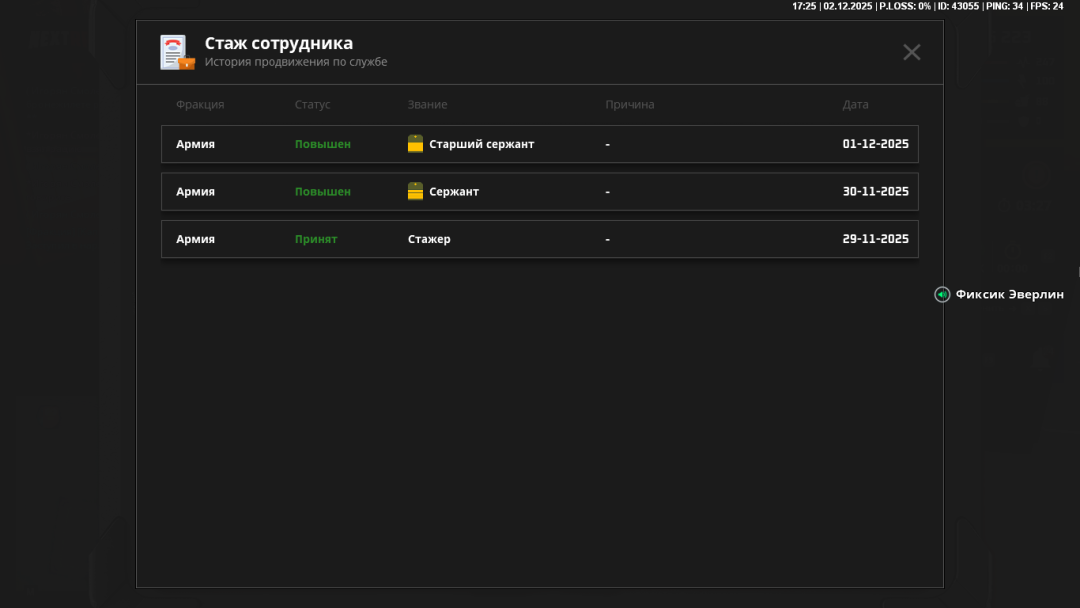The height and width of the screenshot is (608, 1080).
Task: Click the Звание column header
Action: click(427, 105)
